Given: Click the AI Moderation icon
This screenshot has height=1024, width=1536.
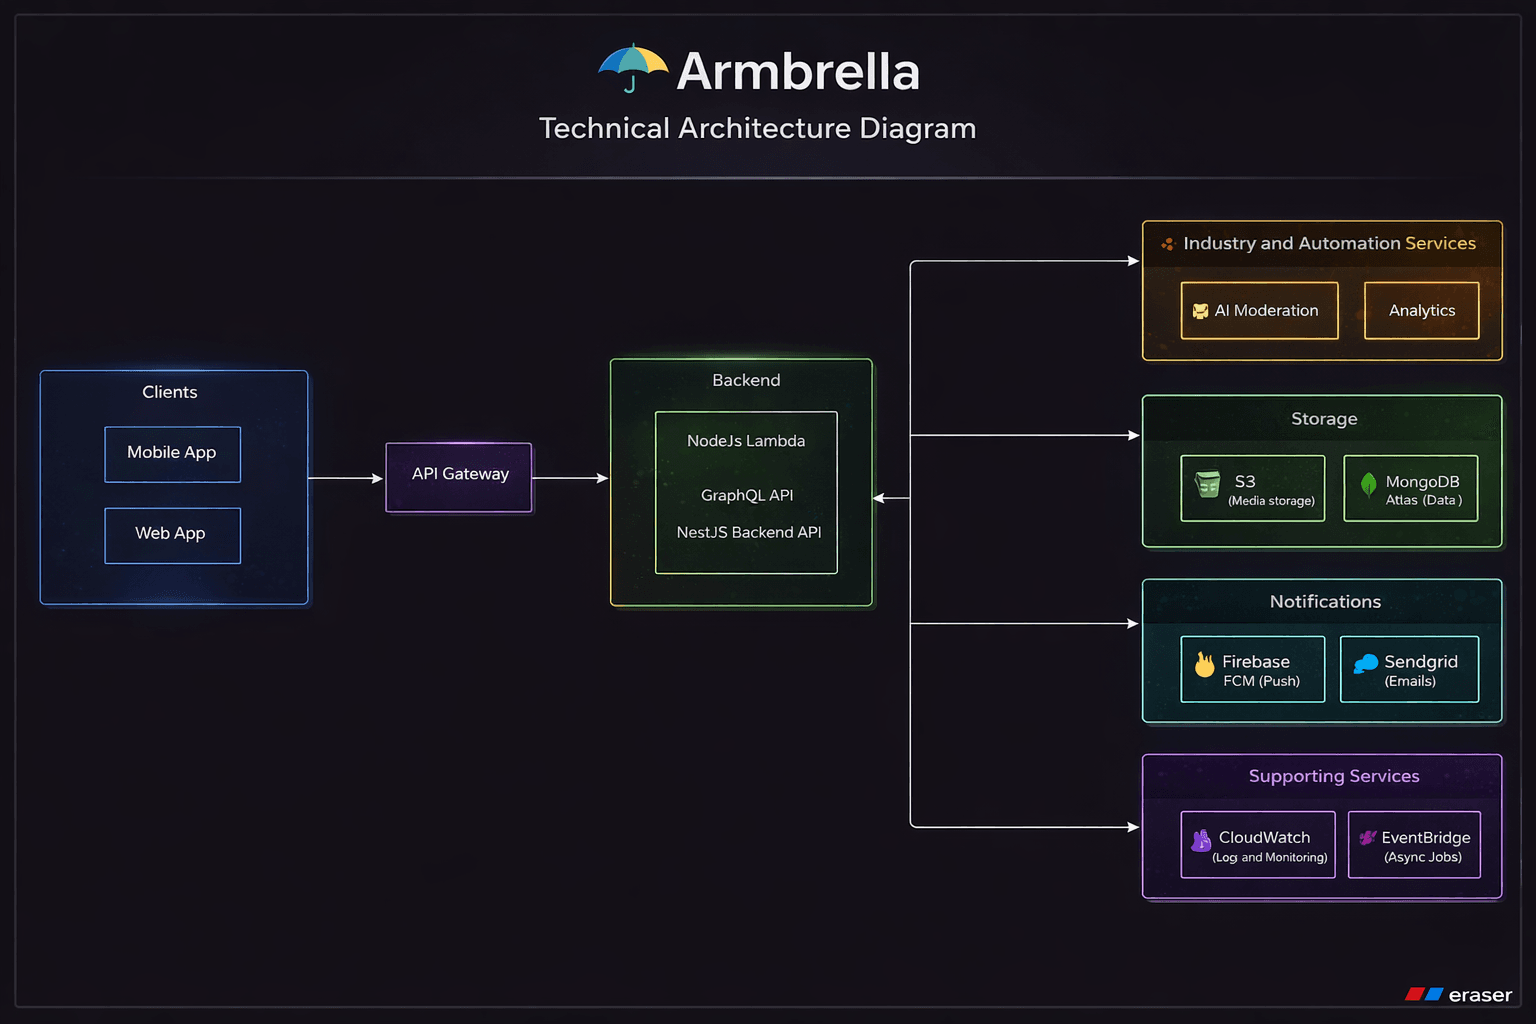Looking at the screenshot, I should coord(1200,311).
